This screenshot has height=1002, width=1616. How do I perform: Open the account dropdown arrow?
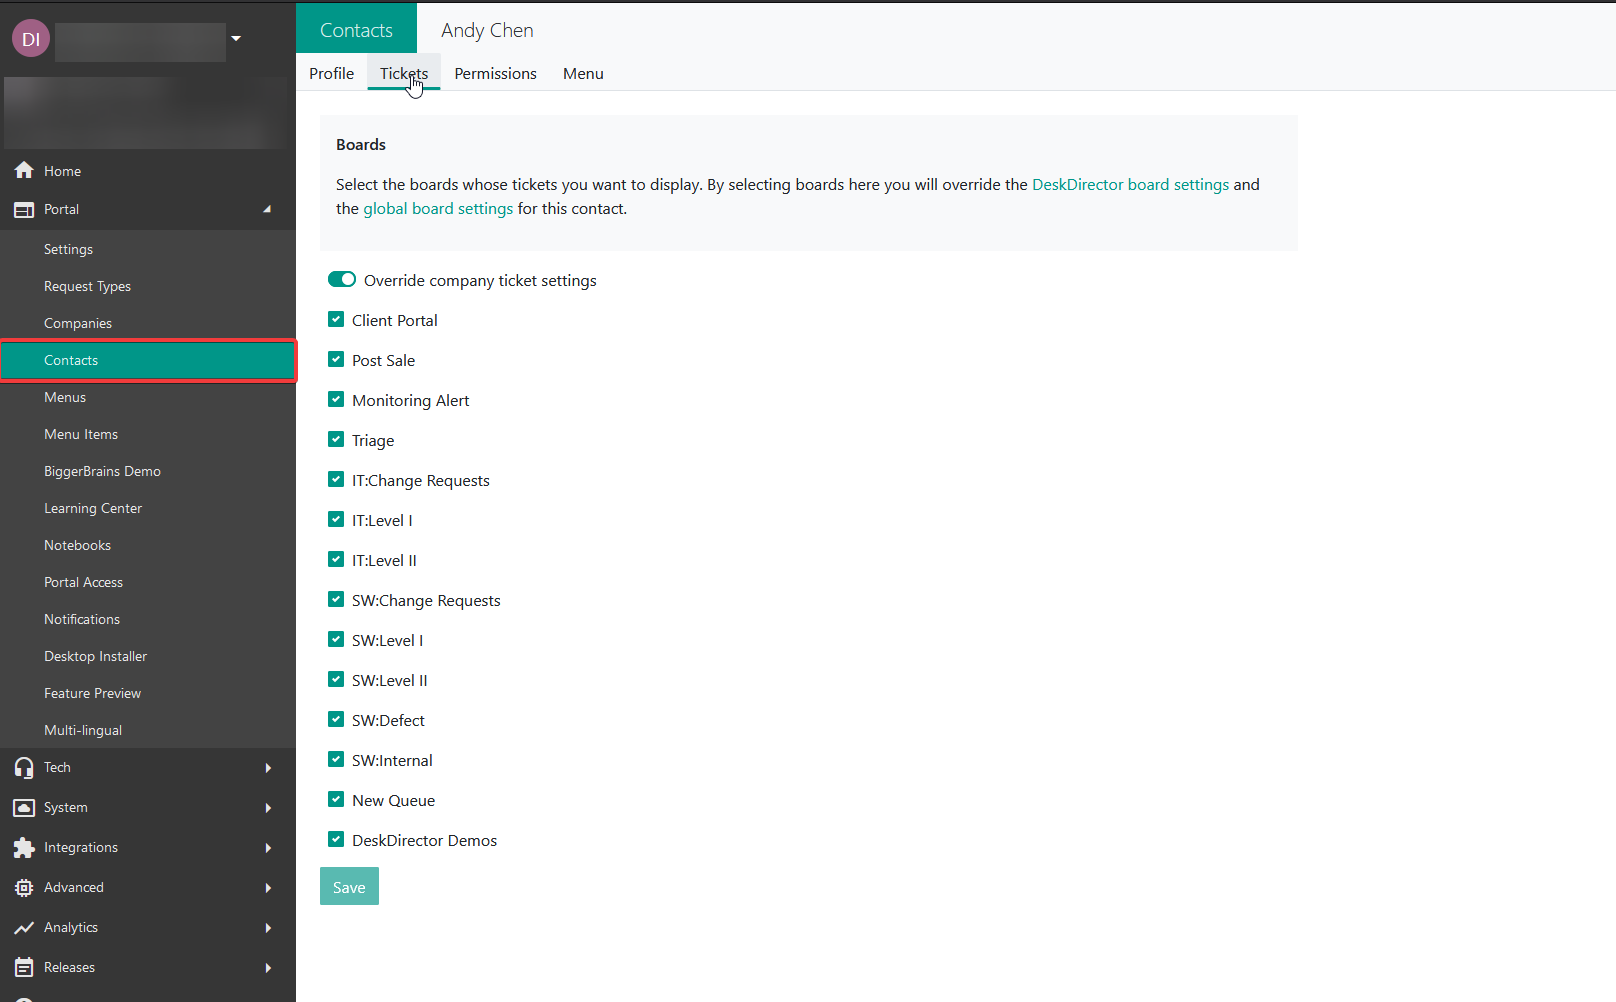point(236,39)
